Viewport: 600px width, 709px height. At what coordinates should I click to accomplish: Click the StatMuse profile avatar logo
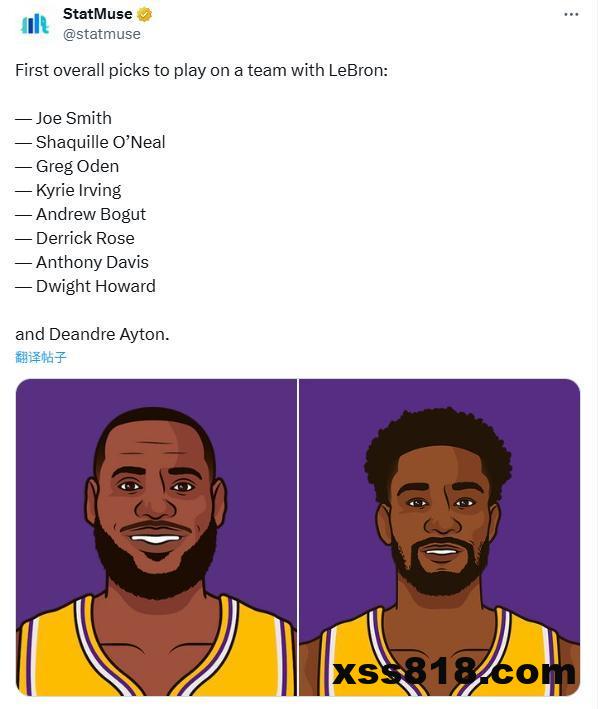tap(35, 24)
